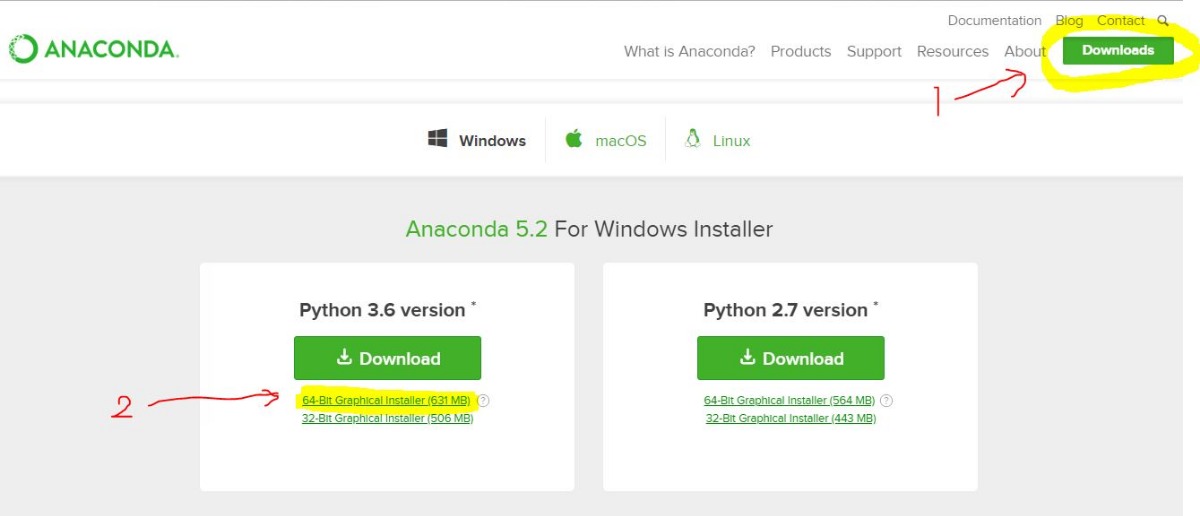Click help icon beside 631 MB installer
1200x516 pixels.
(483, 401)
